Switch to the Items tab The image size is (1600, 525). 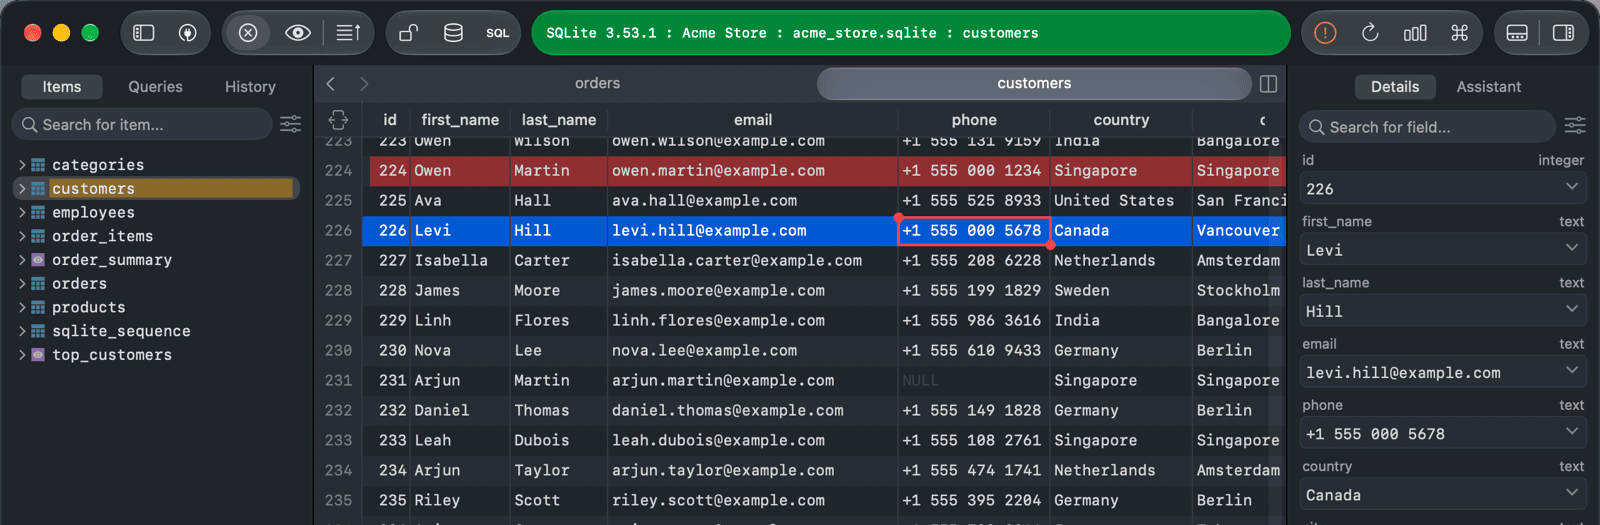pos(62,87)
